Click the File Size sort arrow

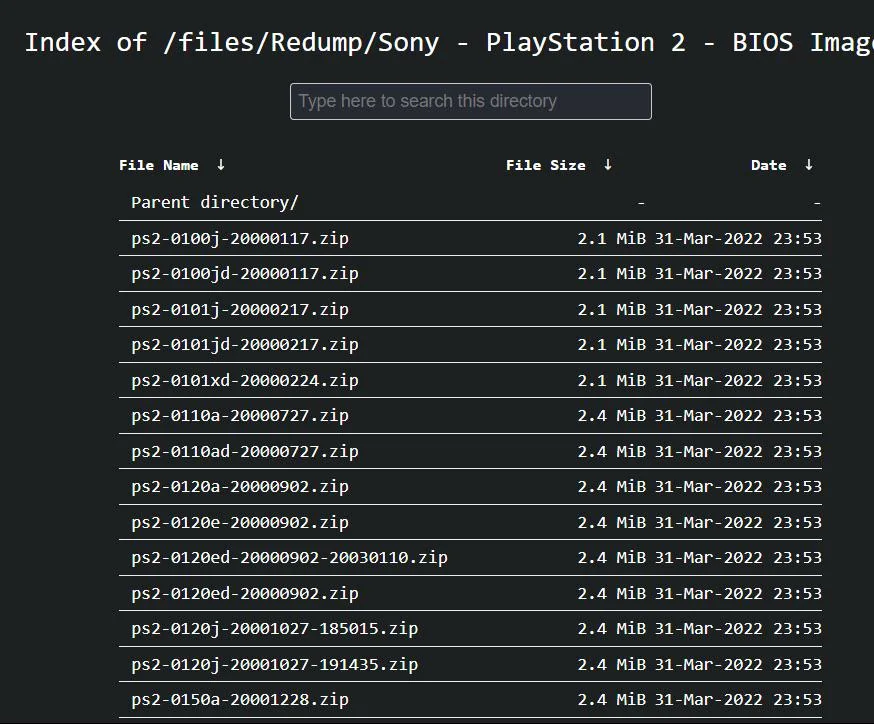pyautogui.click(x=608, y=165)
